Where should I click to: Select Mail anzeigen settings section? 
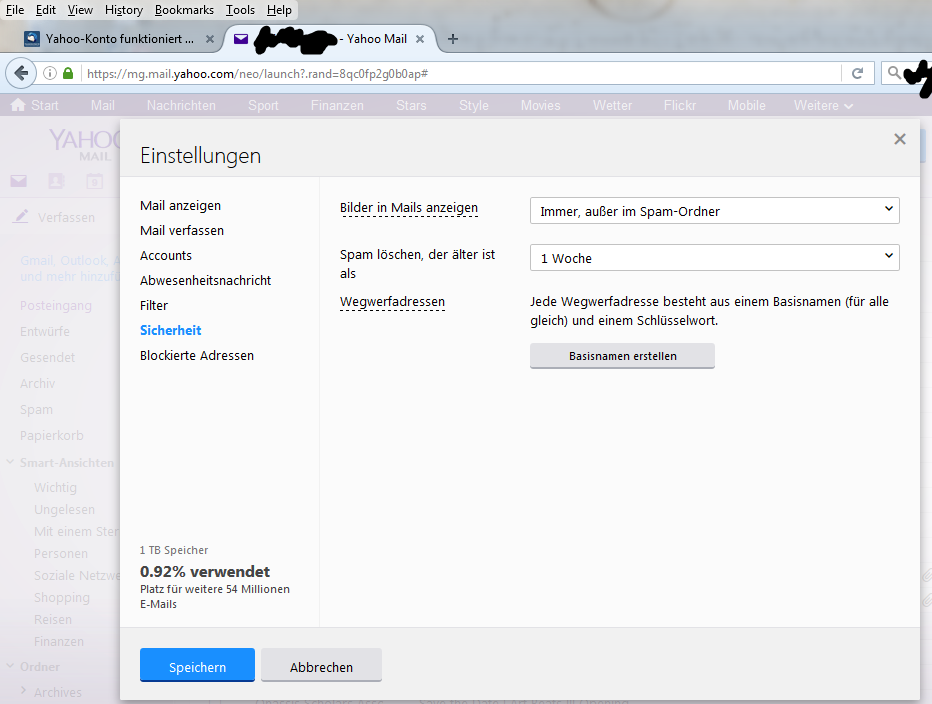(x=180, y=206)
